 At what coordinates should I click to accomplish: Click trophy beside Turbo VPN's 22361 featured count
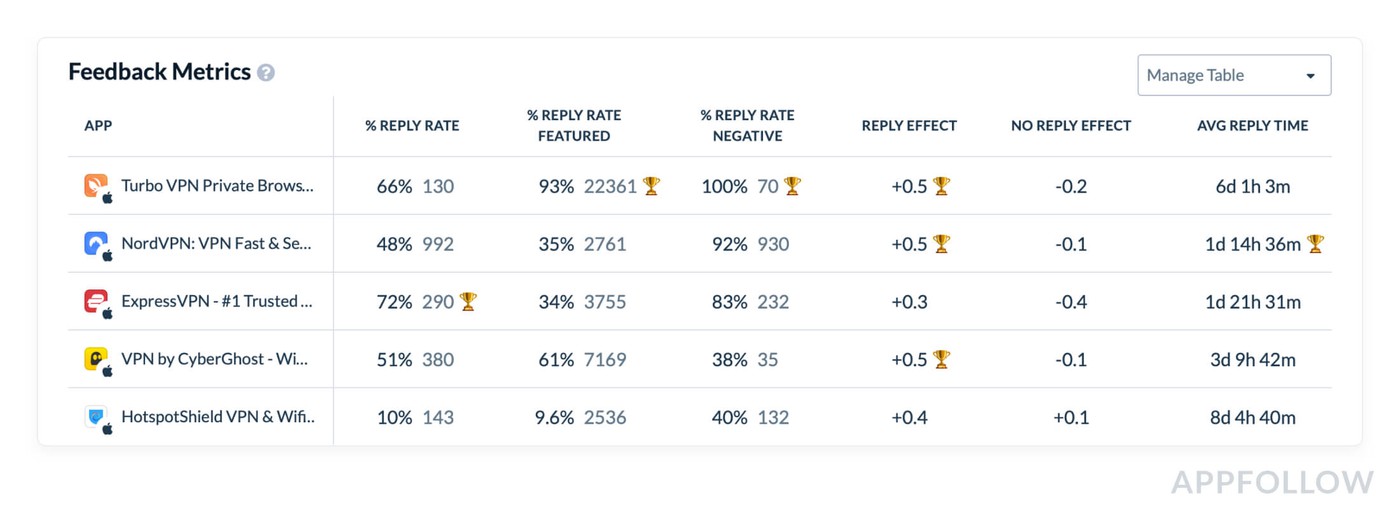[652, 186]
